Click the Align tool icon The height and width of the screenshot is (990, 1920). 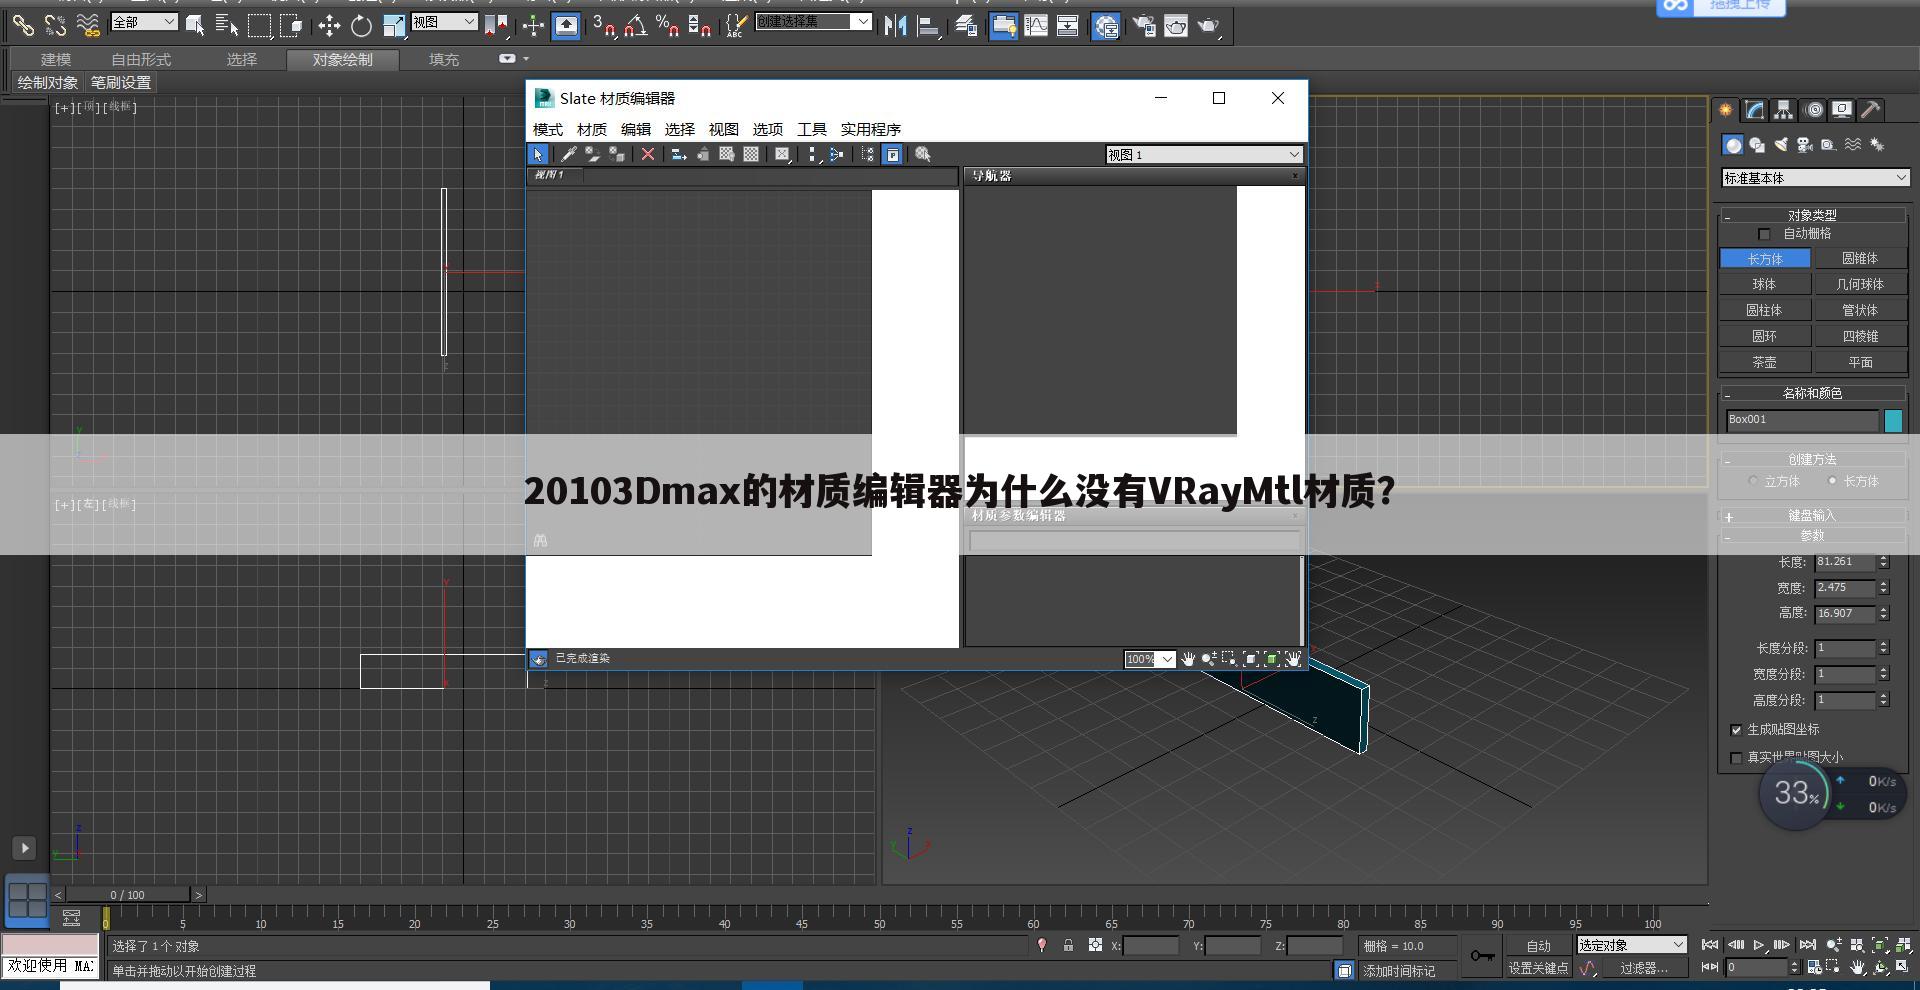928,25
